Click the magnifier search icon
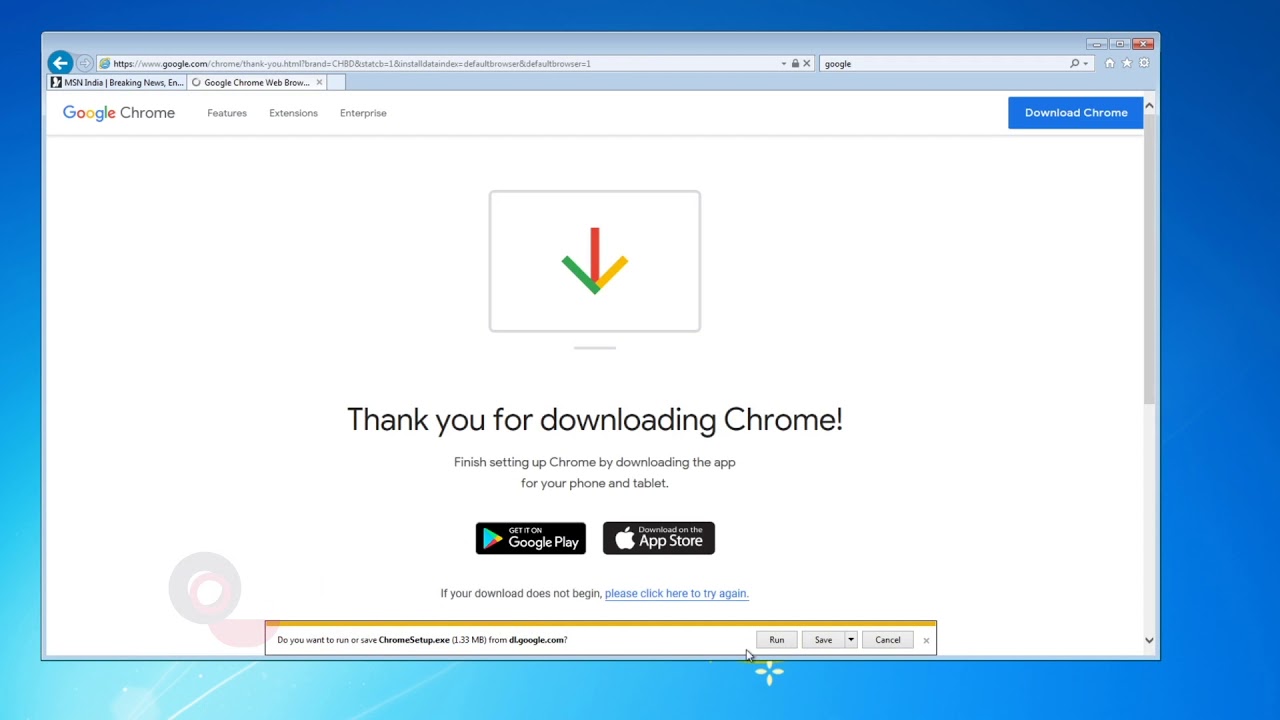1280x720 pixels. coord(1075,63)
